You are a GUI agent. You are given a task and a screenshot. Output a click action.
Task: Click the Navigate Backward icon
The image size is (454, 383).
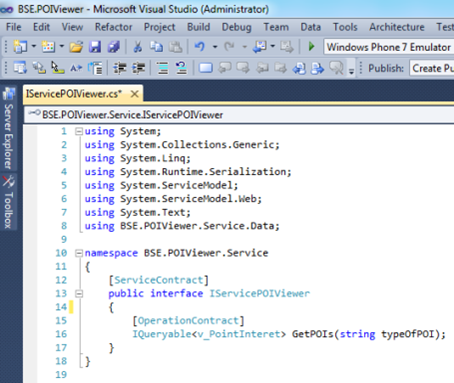point(260,47)
